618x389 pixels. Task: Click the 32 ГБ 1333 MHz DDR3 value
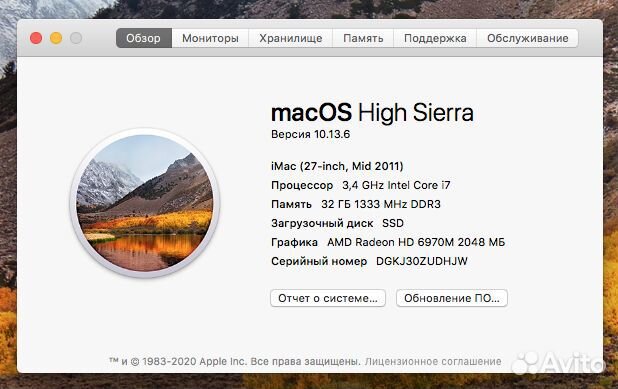click(x=381, y=204)
